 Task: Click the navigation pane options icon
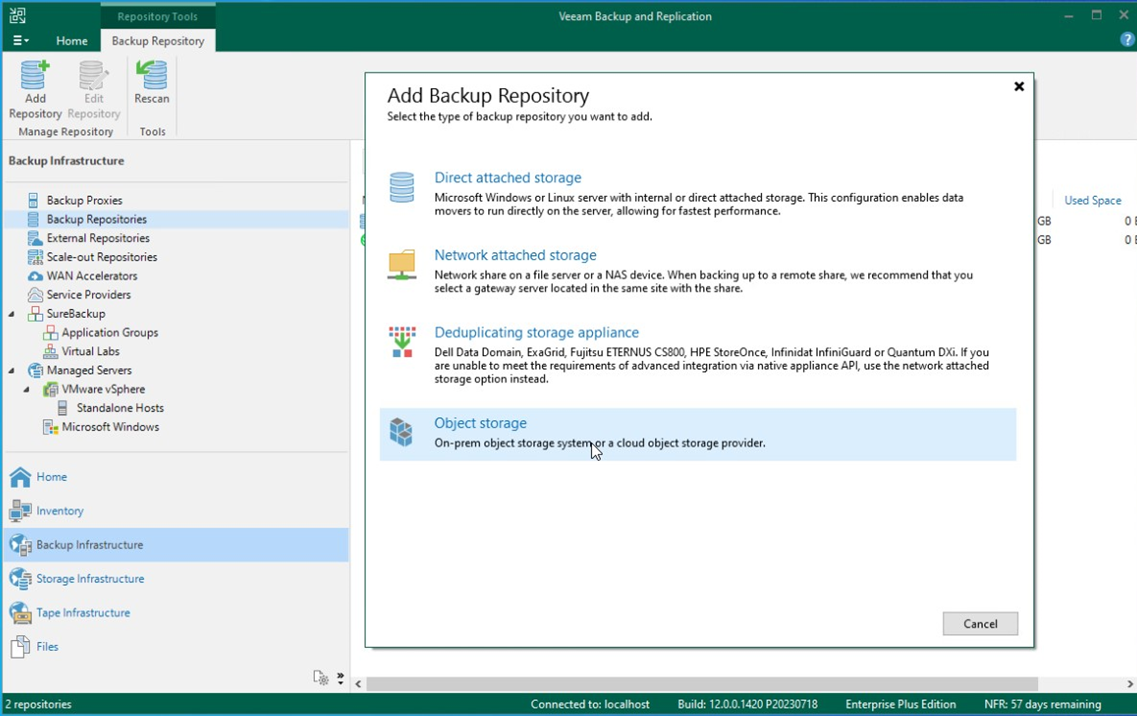tap(321, 678)
